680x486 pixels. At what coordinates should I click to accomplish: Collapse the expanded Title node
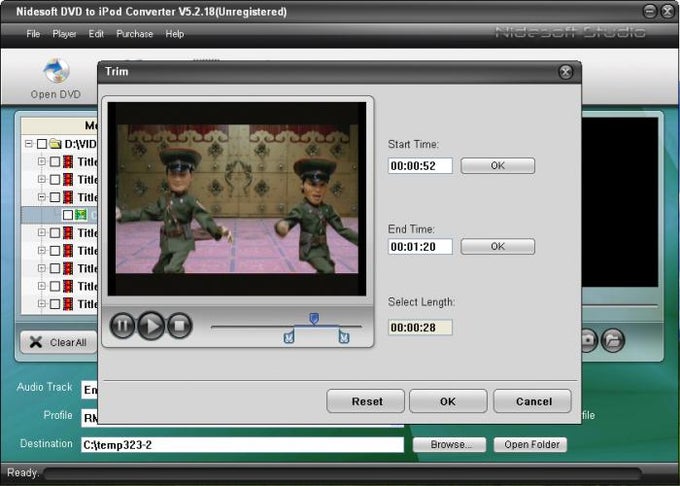pyautogui.click(x=42, y=197)
